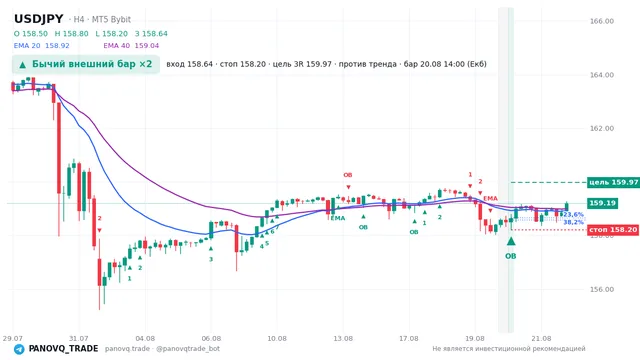640x360 pixels.
Task: Click the PANOVQ_TRADE channel name
Action: (x=63, y=349)
